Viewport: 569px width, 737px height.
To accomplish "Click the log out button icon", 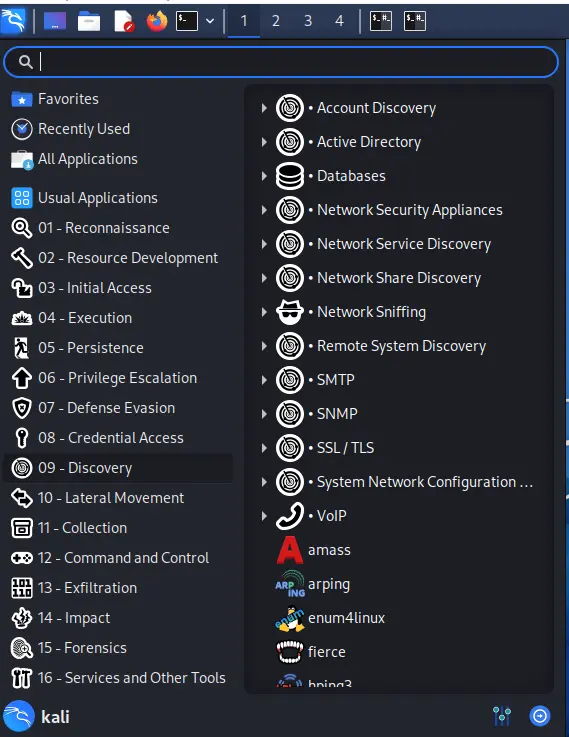I will (539, 716).
